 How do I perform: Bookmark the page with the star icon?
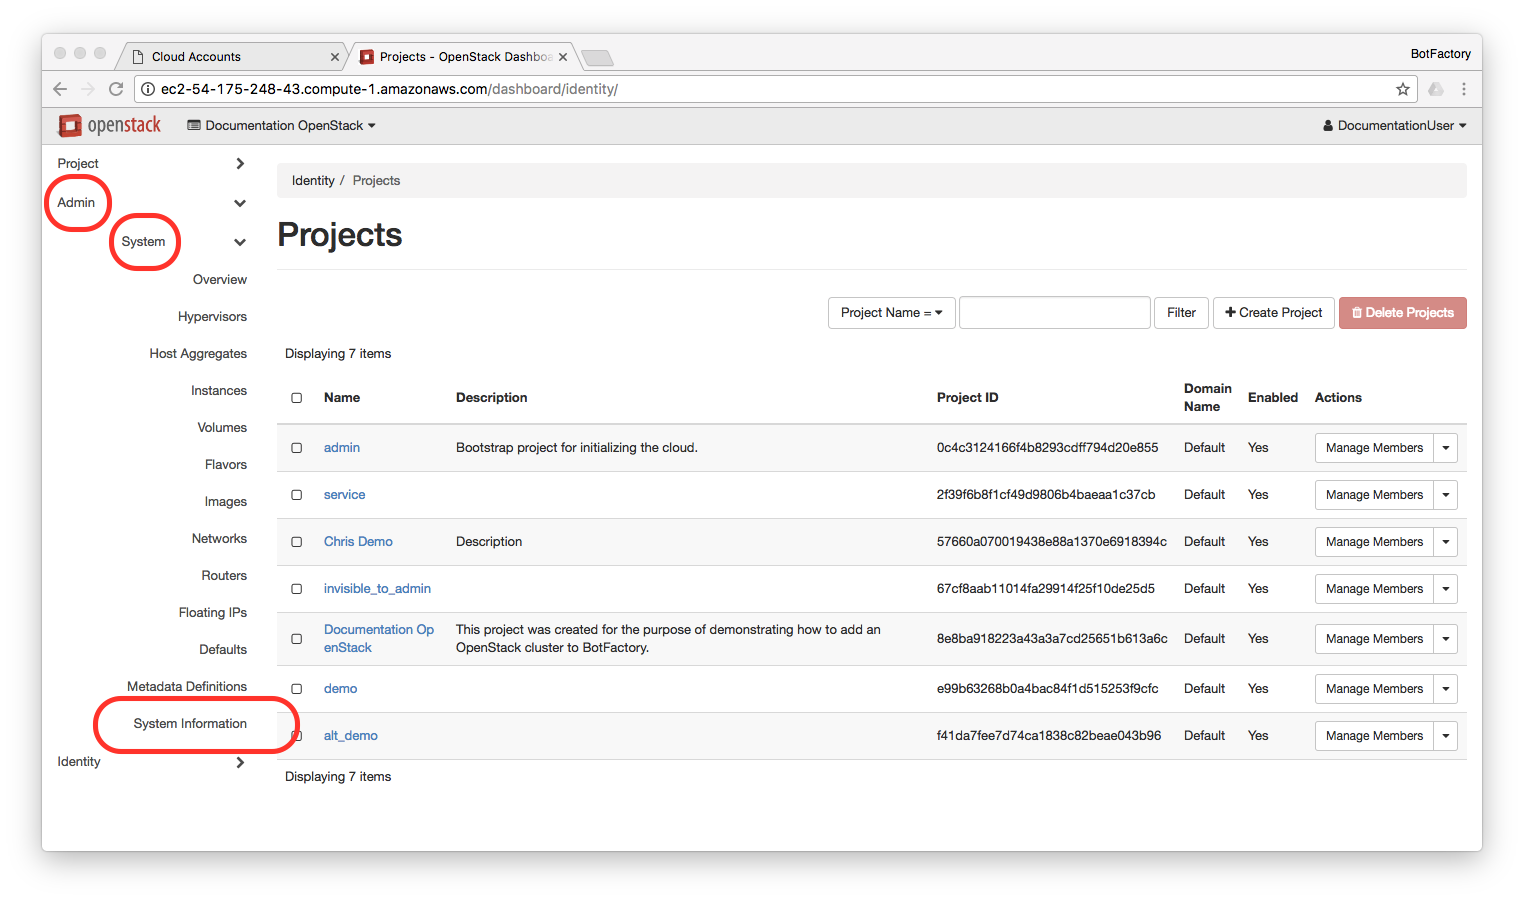(1403, 89)
